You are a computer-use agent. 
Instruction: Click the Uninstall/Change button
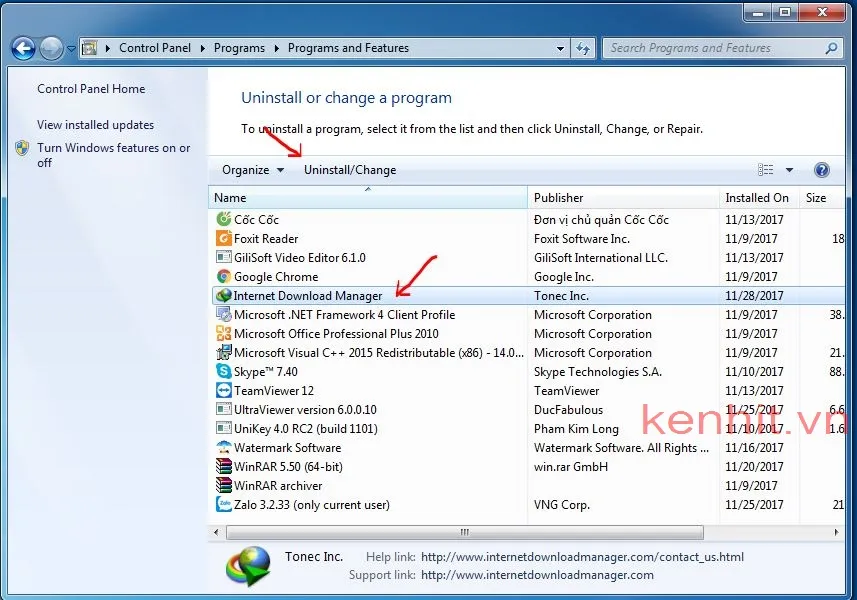coord(349,169)
